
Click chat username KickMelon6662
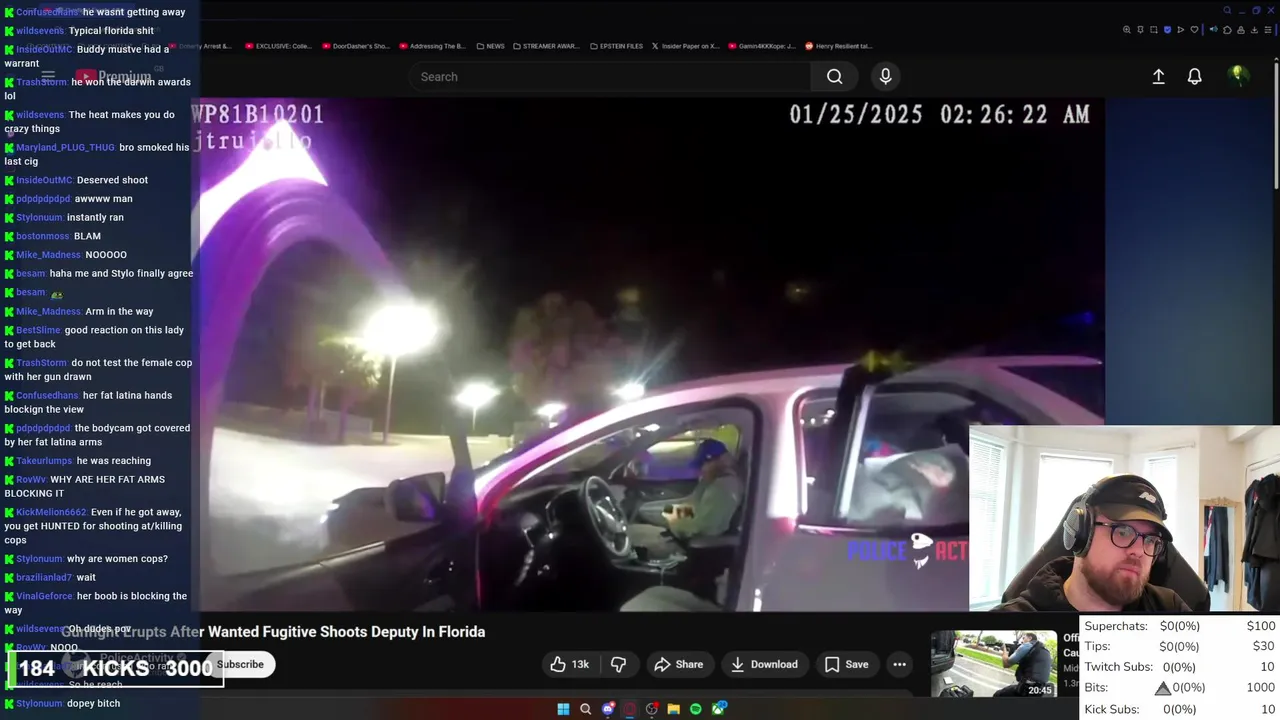tap(51, 512)
